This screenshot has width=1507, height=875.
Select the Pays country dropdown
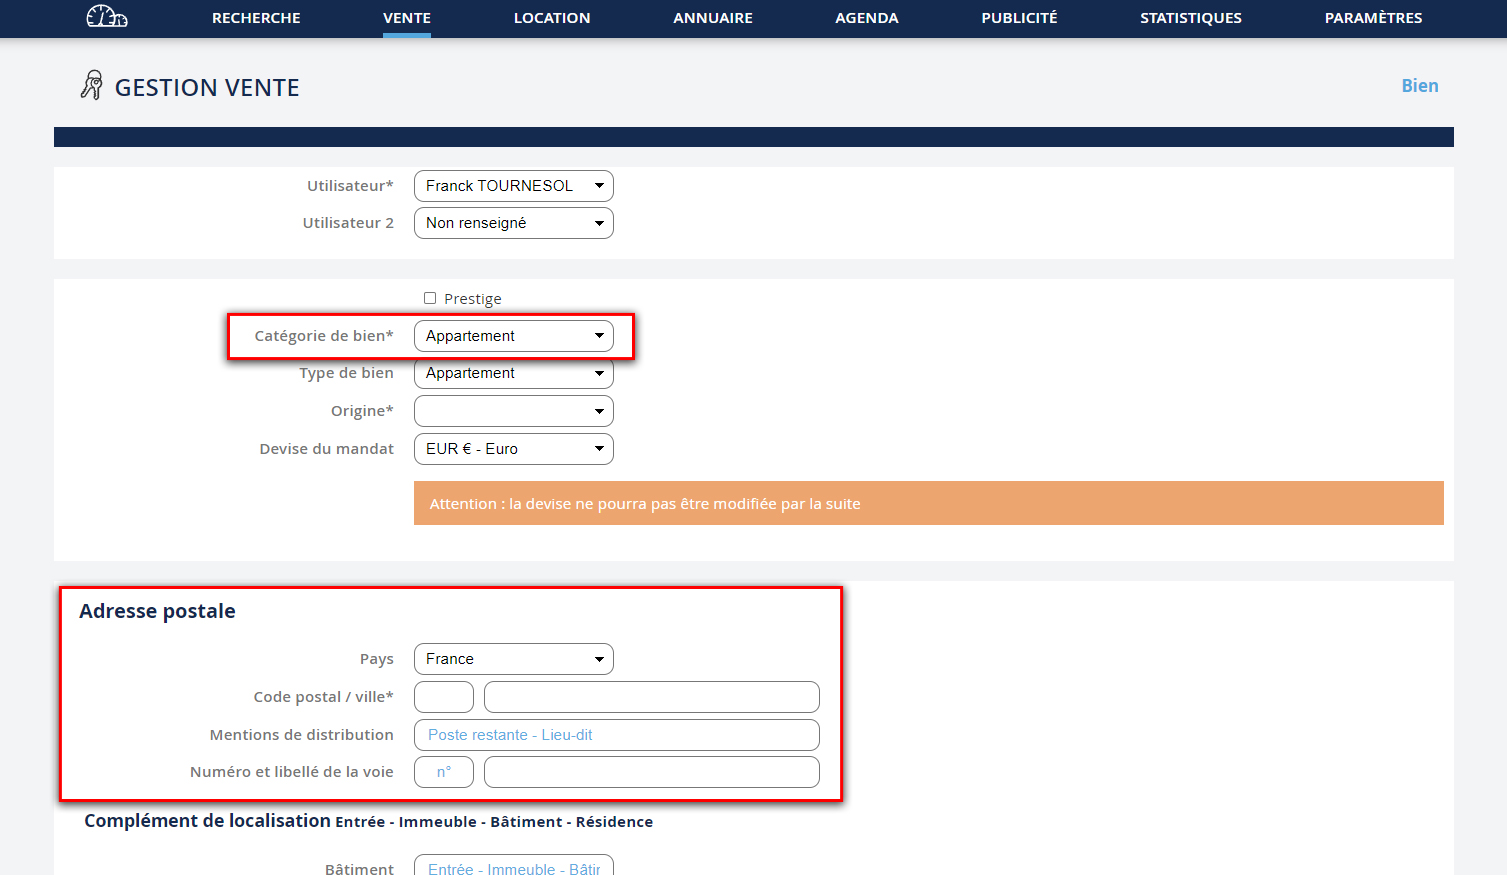pos(513,659)
